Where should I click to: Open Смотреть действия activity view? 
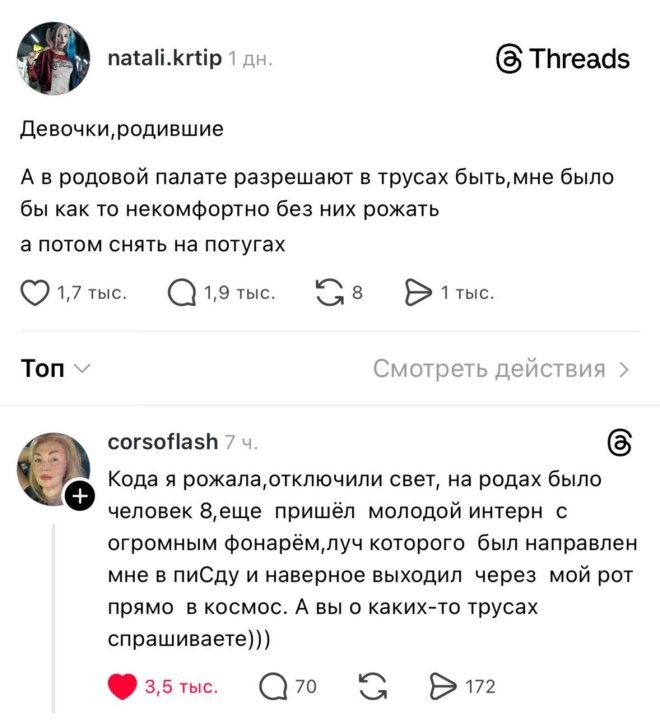pyautogui.click(x=501, y=369)
